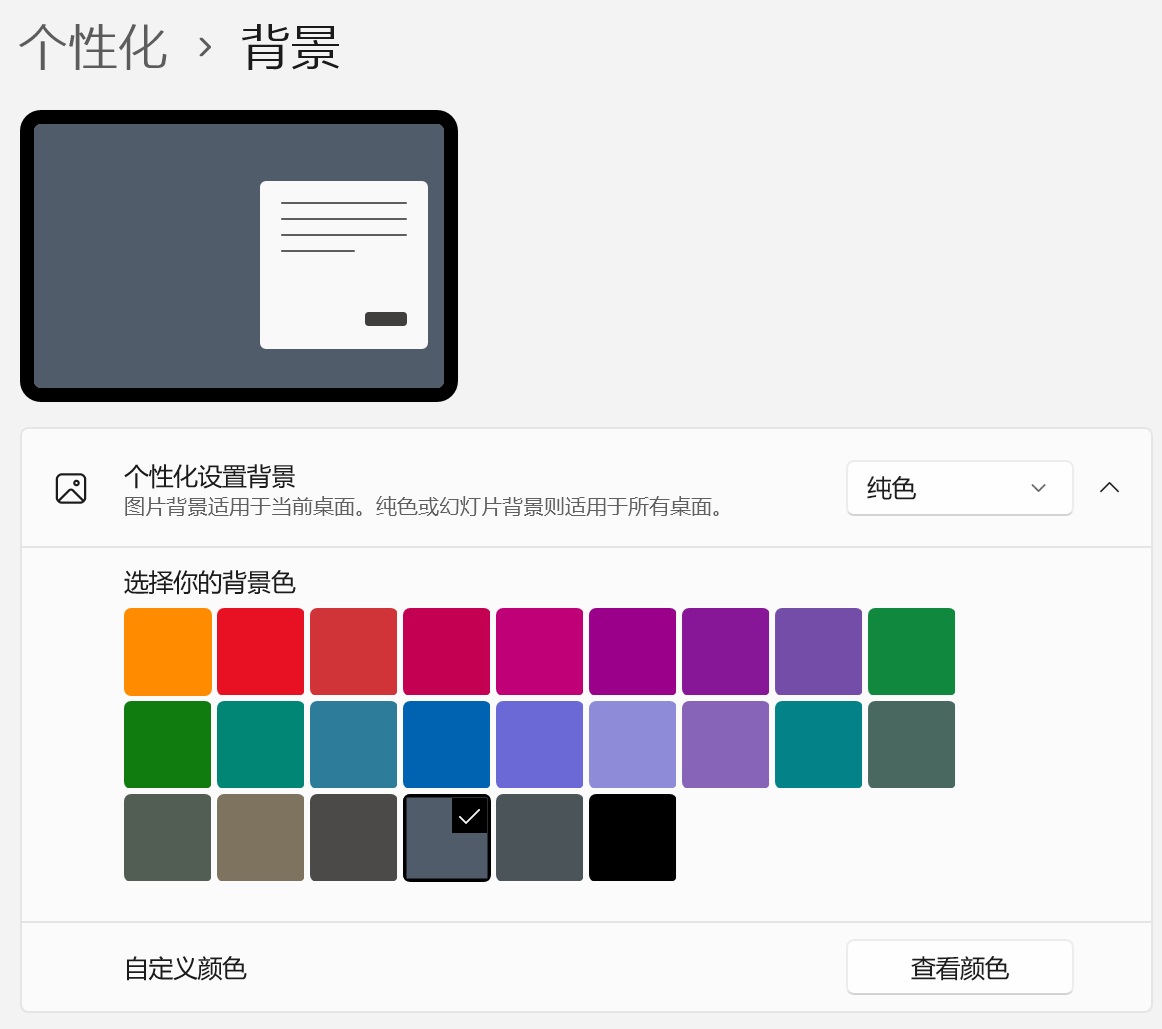Click the 自定义颜色 label
The height and width of the screenshot is (1029, 1162).
click(x=185, y=968)
